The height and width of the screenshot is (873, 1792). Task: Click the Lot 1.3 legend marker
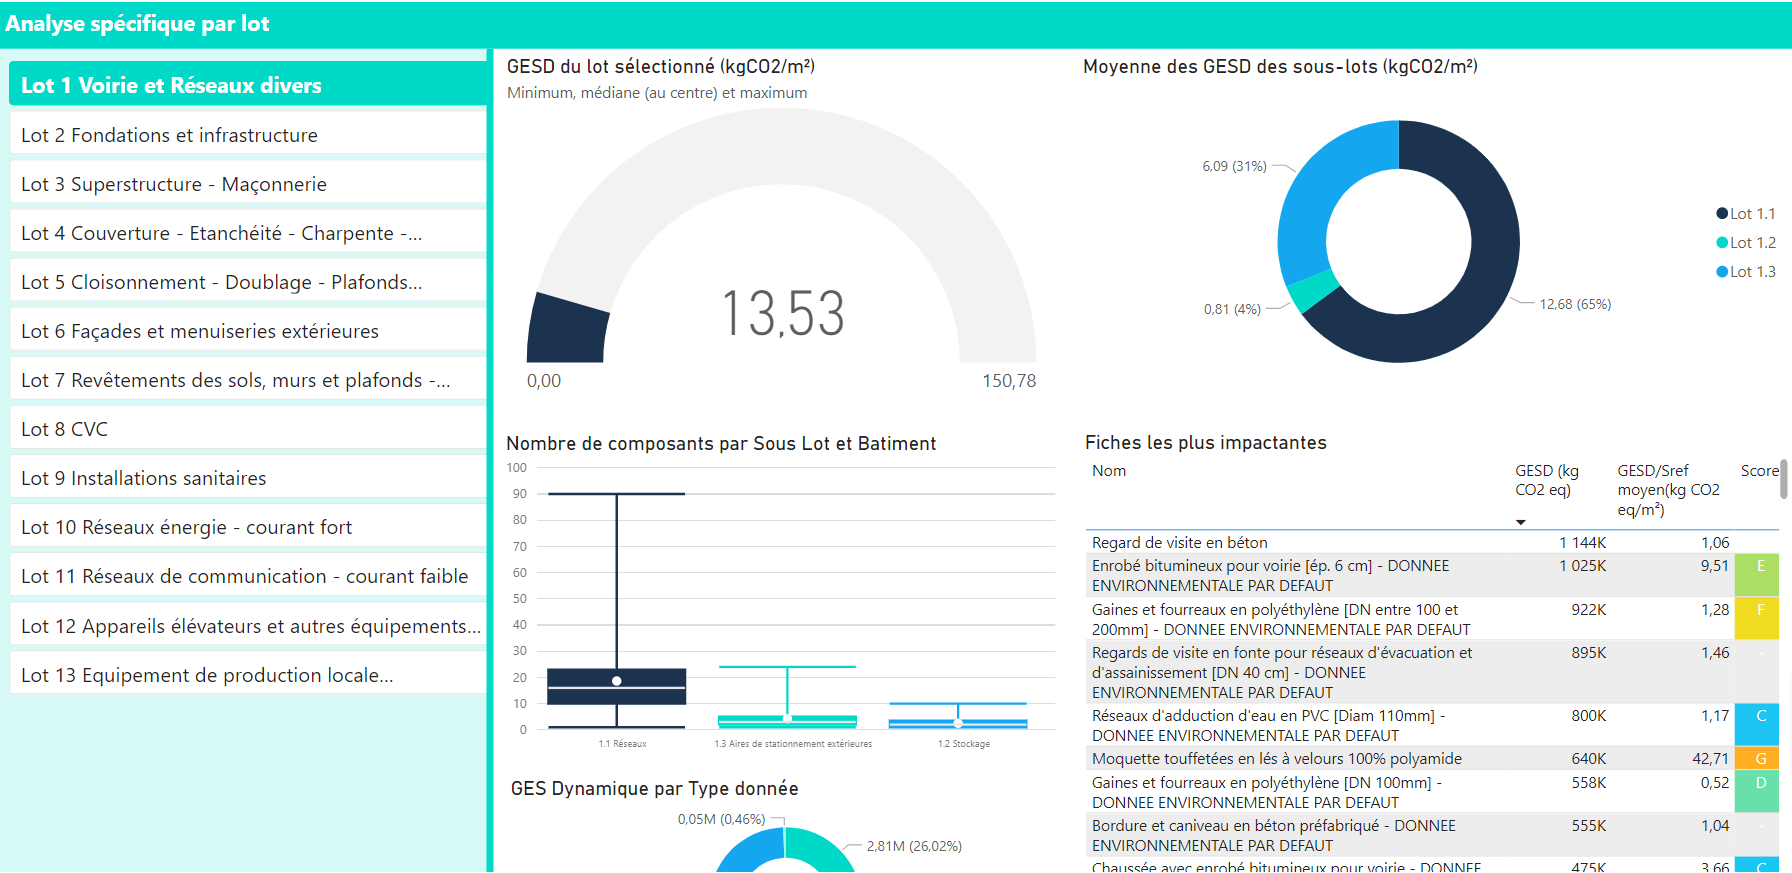click(1722, 271)
